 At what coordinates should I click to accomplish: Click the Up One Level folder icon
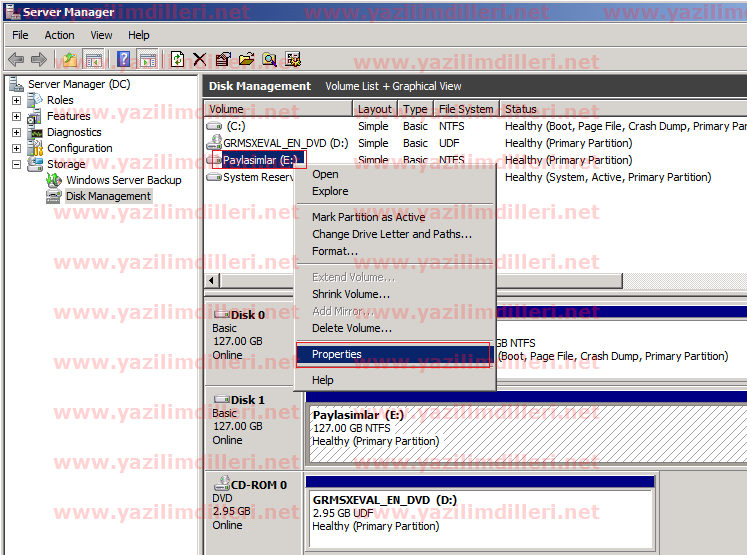pos(70,60)
